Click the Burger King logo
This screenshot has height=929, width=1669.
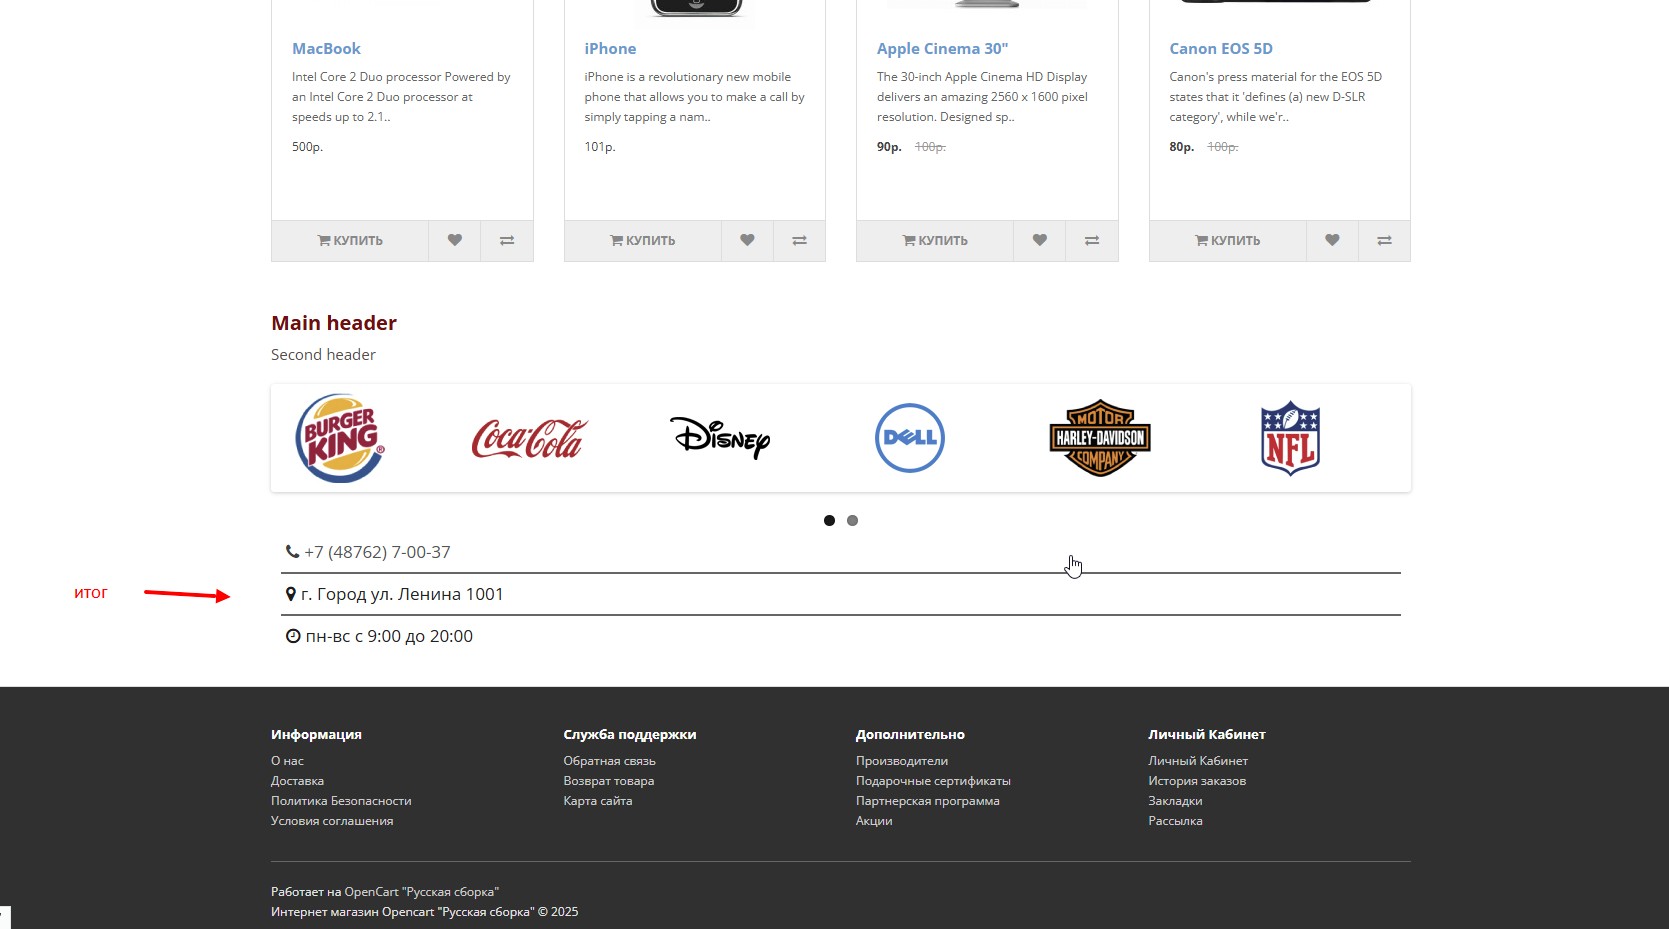[340, 438]
